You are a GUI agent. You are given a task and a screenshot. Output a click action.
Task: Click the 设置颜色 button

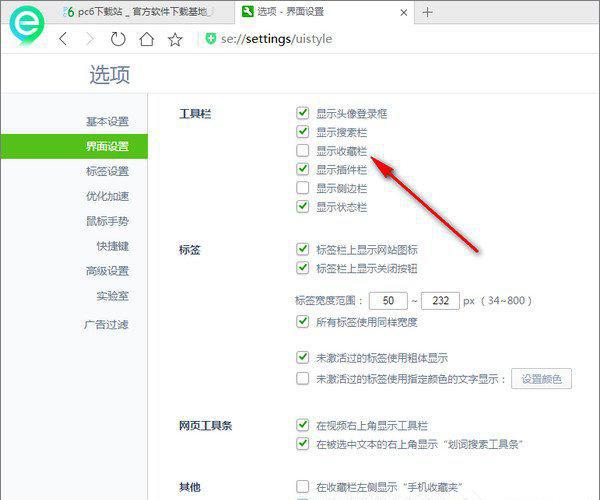pos(541,379)
